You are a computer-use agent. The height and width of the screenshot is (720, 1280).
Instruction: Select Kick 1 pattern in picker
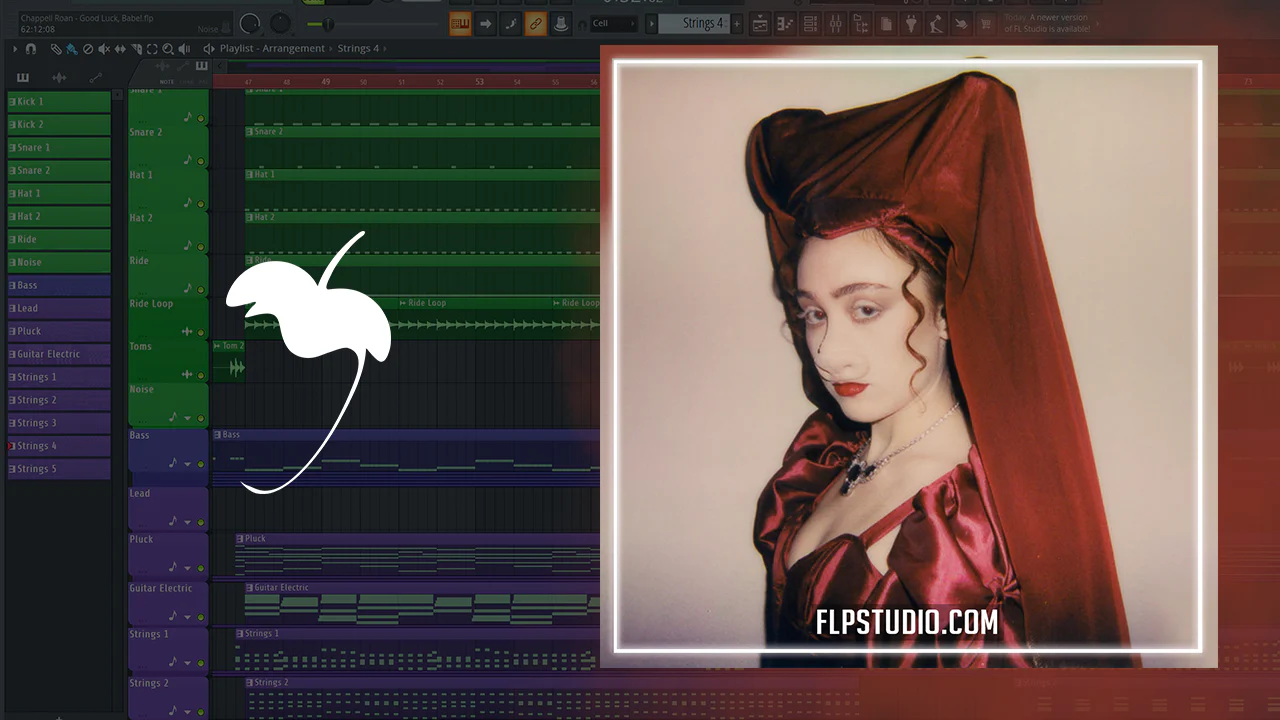59,101
